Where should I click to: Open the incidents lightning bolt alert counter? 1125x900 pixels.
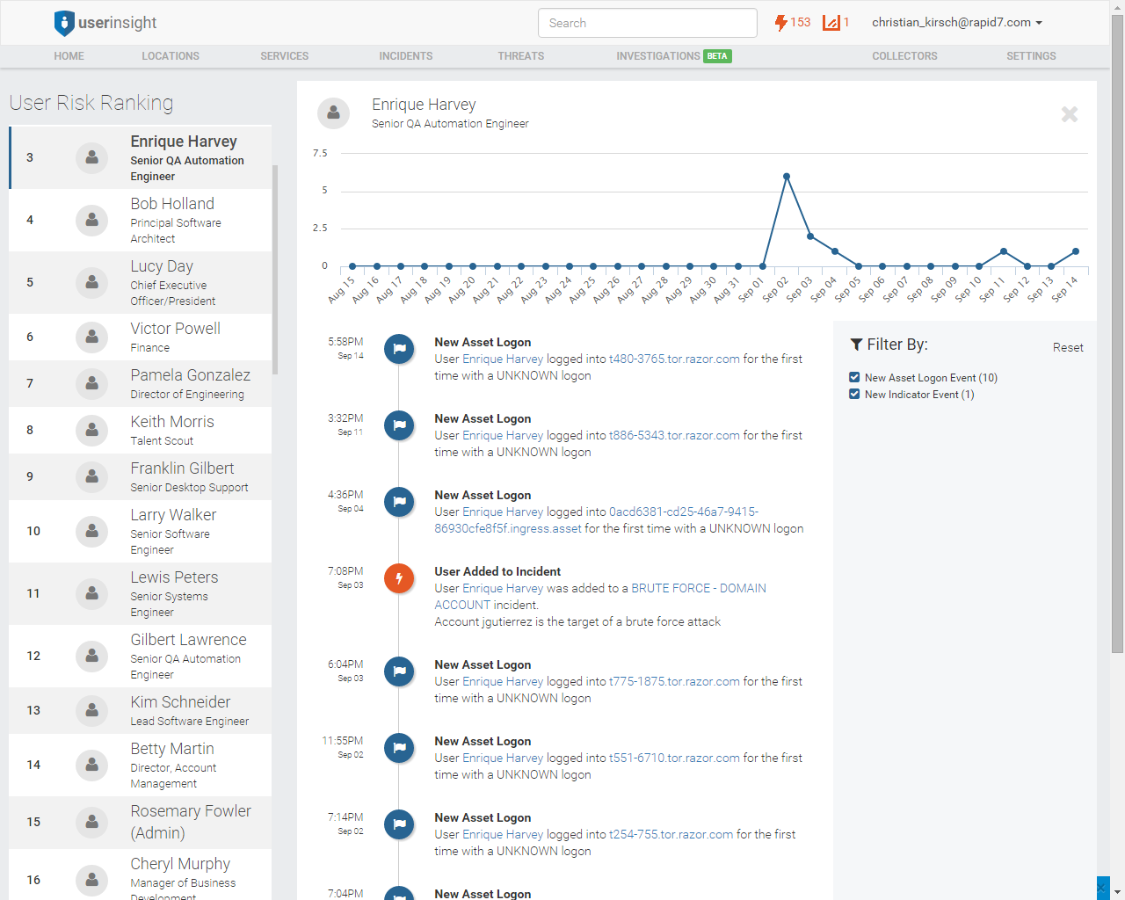792,22
